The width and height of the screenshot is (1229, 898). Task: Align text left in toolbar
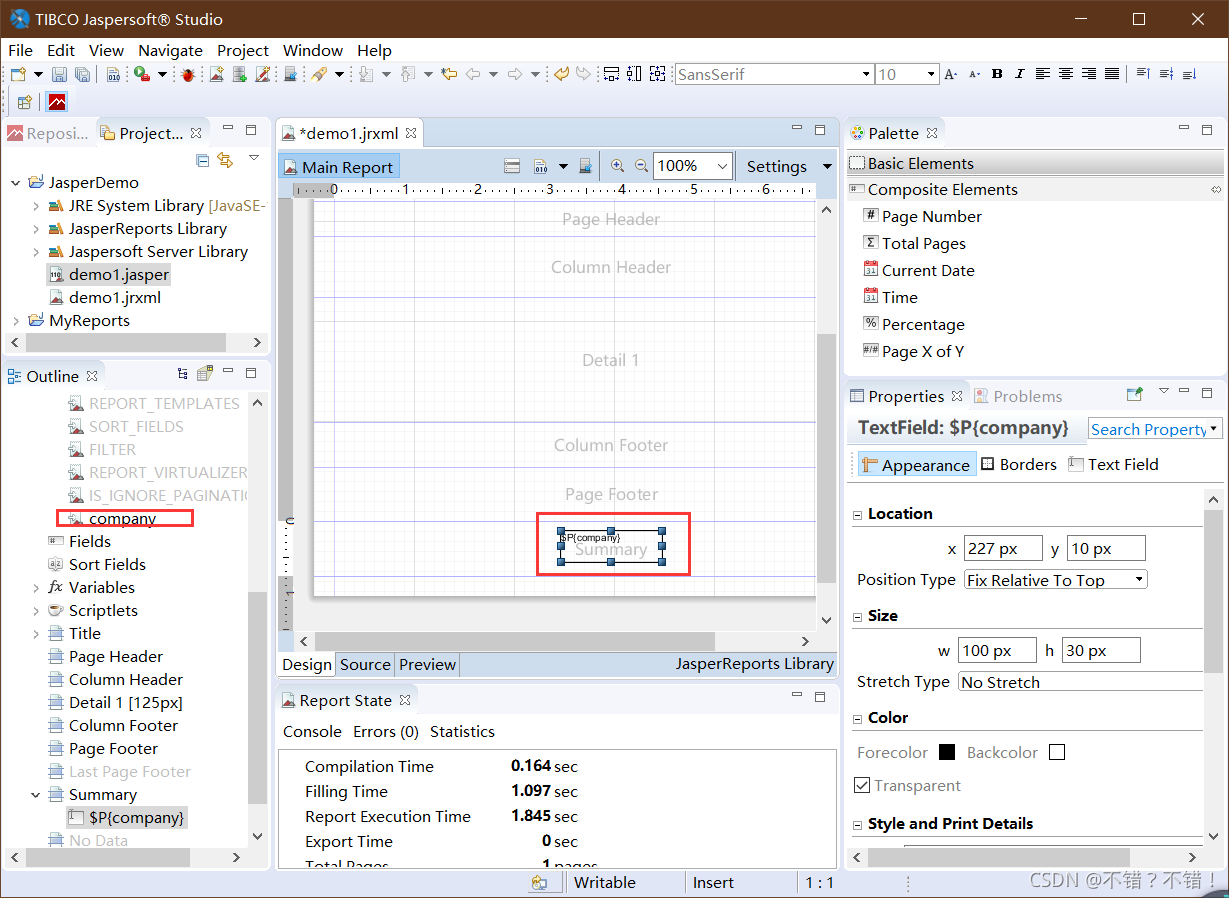(x=1043, y=74)
